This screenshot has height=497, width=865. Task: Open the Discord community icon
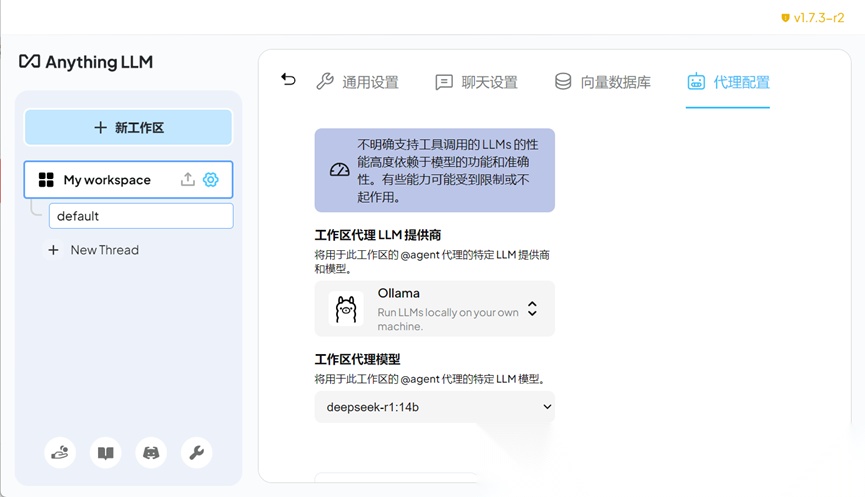(151, 453)
